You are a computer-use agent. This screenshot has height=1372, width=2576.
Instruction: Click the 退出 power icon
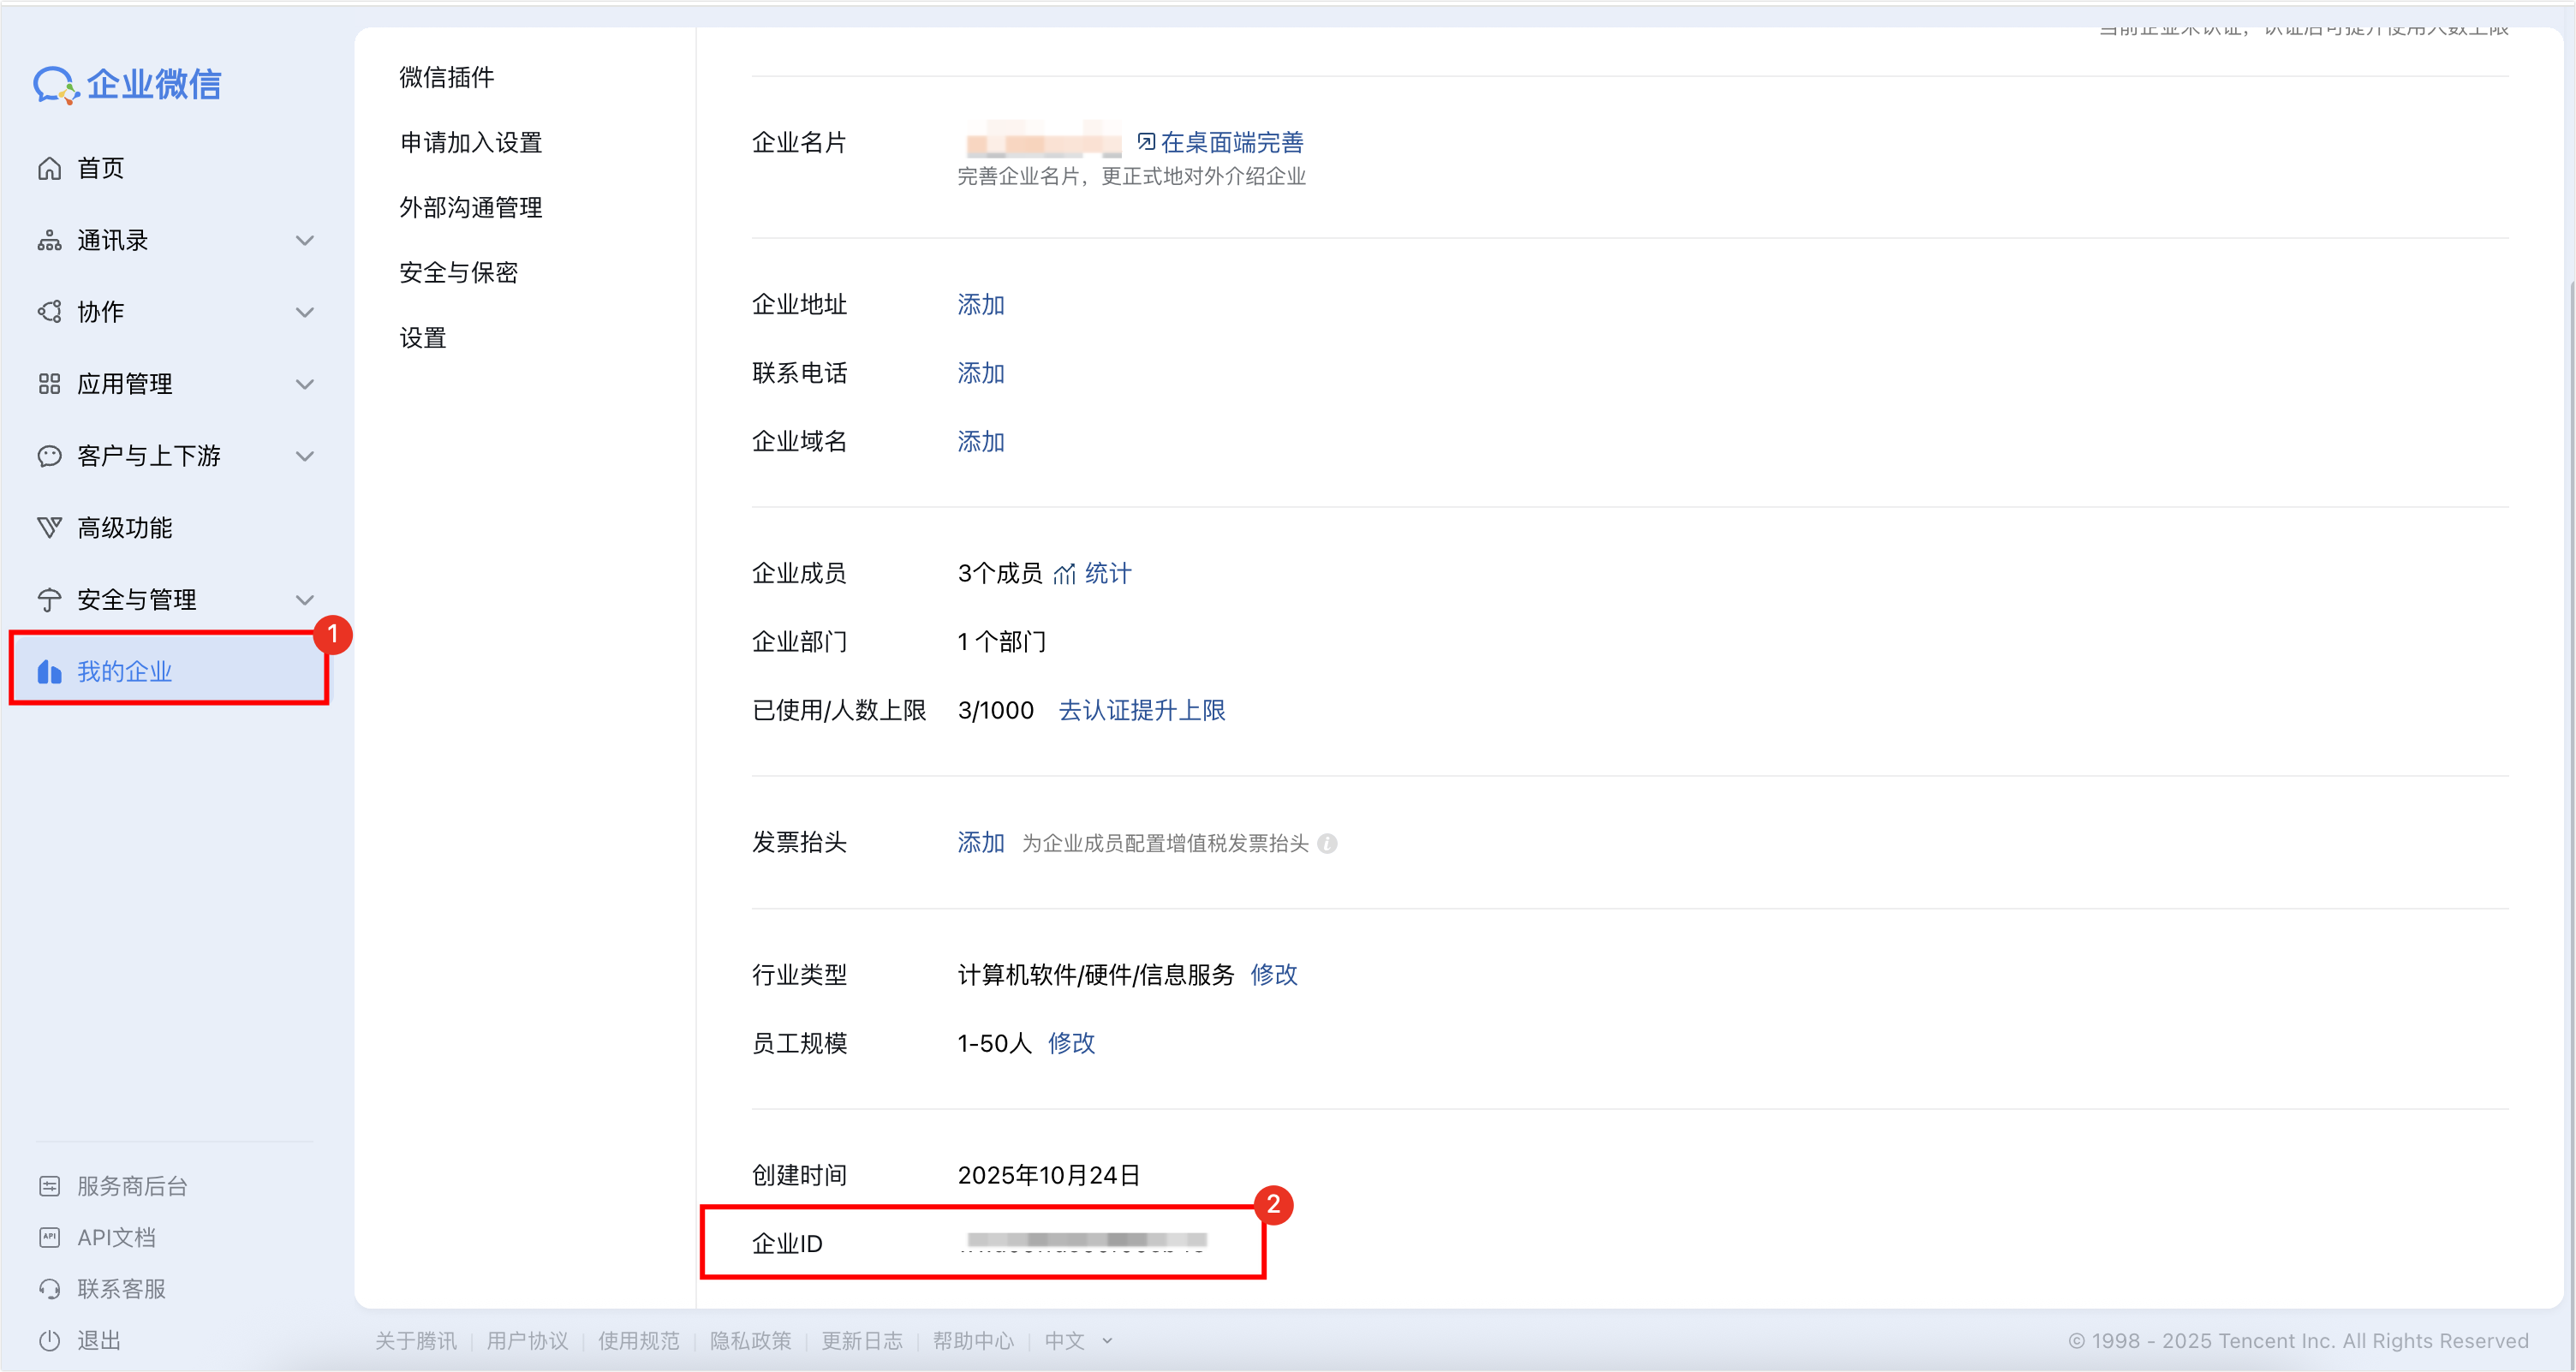tap(49, 1341)
